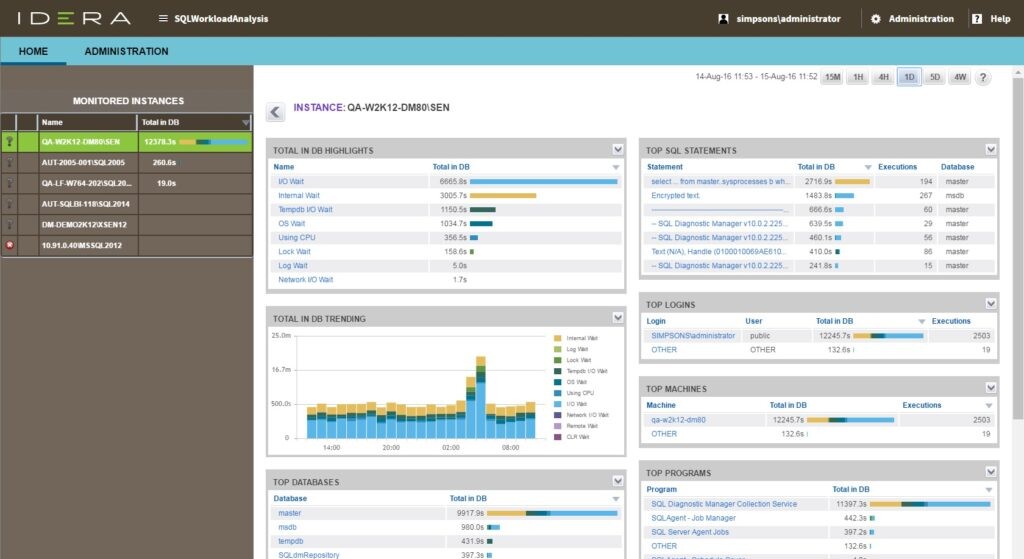Screen dimensions: 1024x559
Task: Go to the HOME tab
Action: point(33,51)
